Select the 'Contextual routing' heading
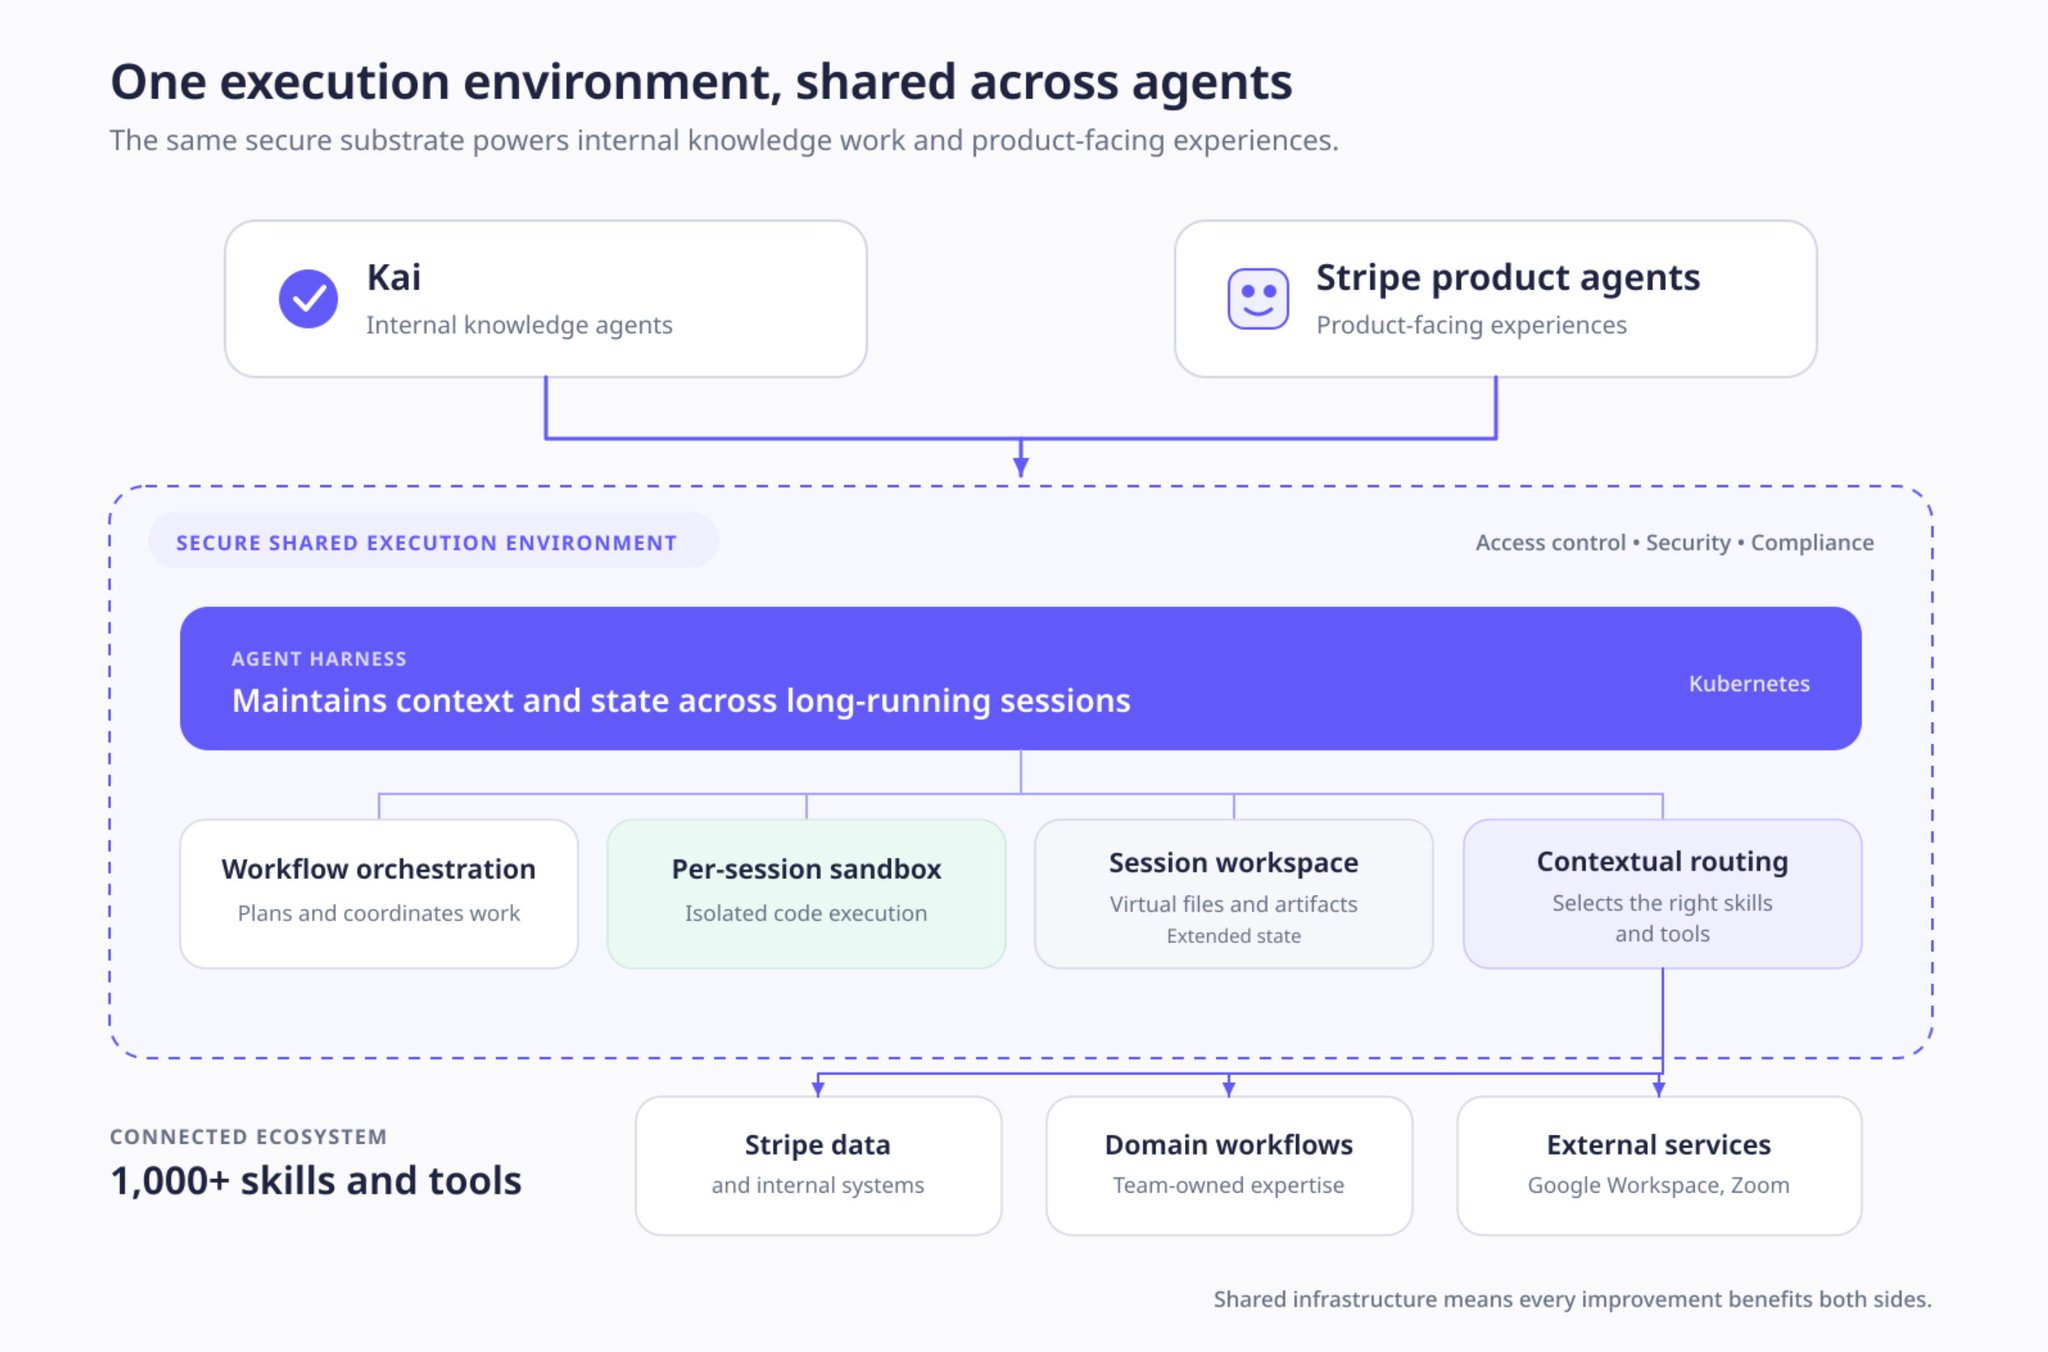The width and height of the screenshot is (2048, 1352). pos(1662,861)
